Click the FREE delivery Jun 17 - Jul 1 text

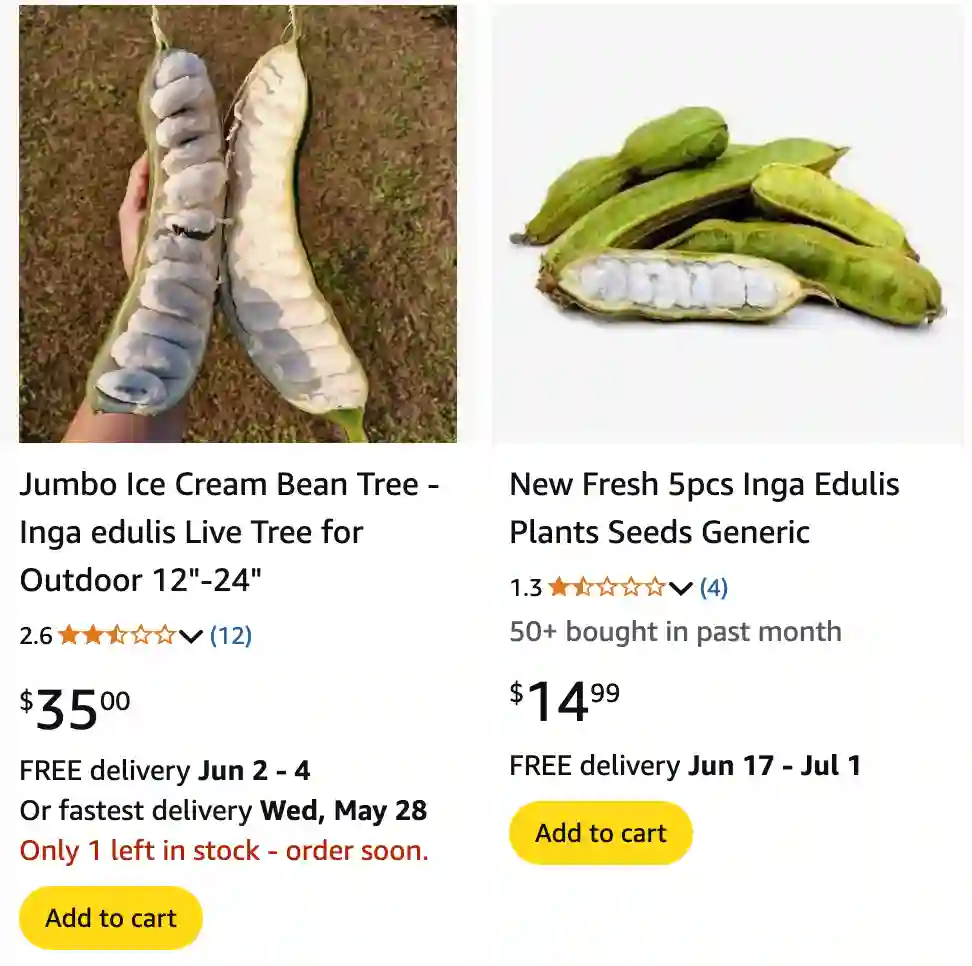coord(685,766)
